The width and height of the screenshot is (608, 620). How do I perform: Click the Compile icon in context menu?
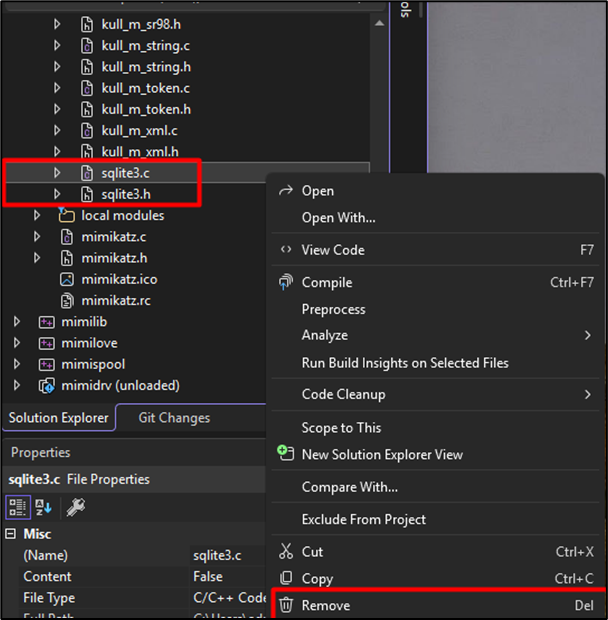pos(286,282)
